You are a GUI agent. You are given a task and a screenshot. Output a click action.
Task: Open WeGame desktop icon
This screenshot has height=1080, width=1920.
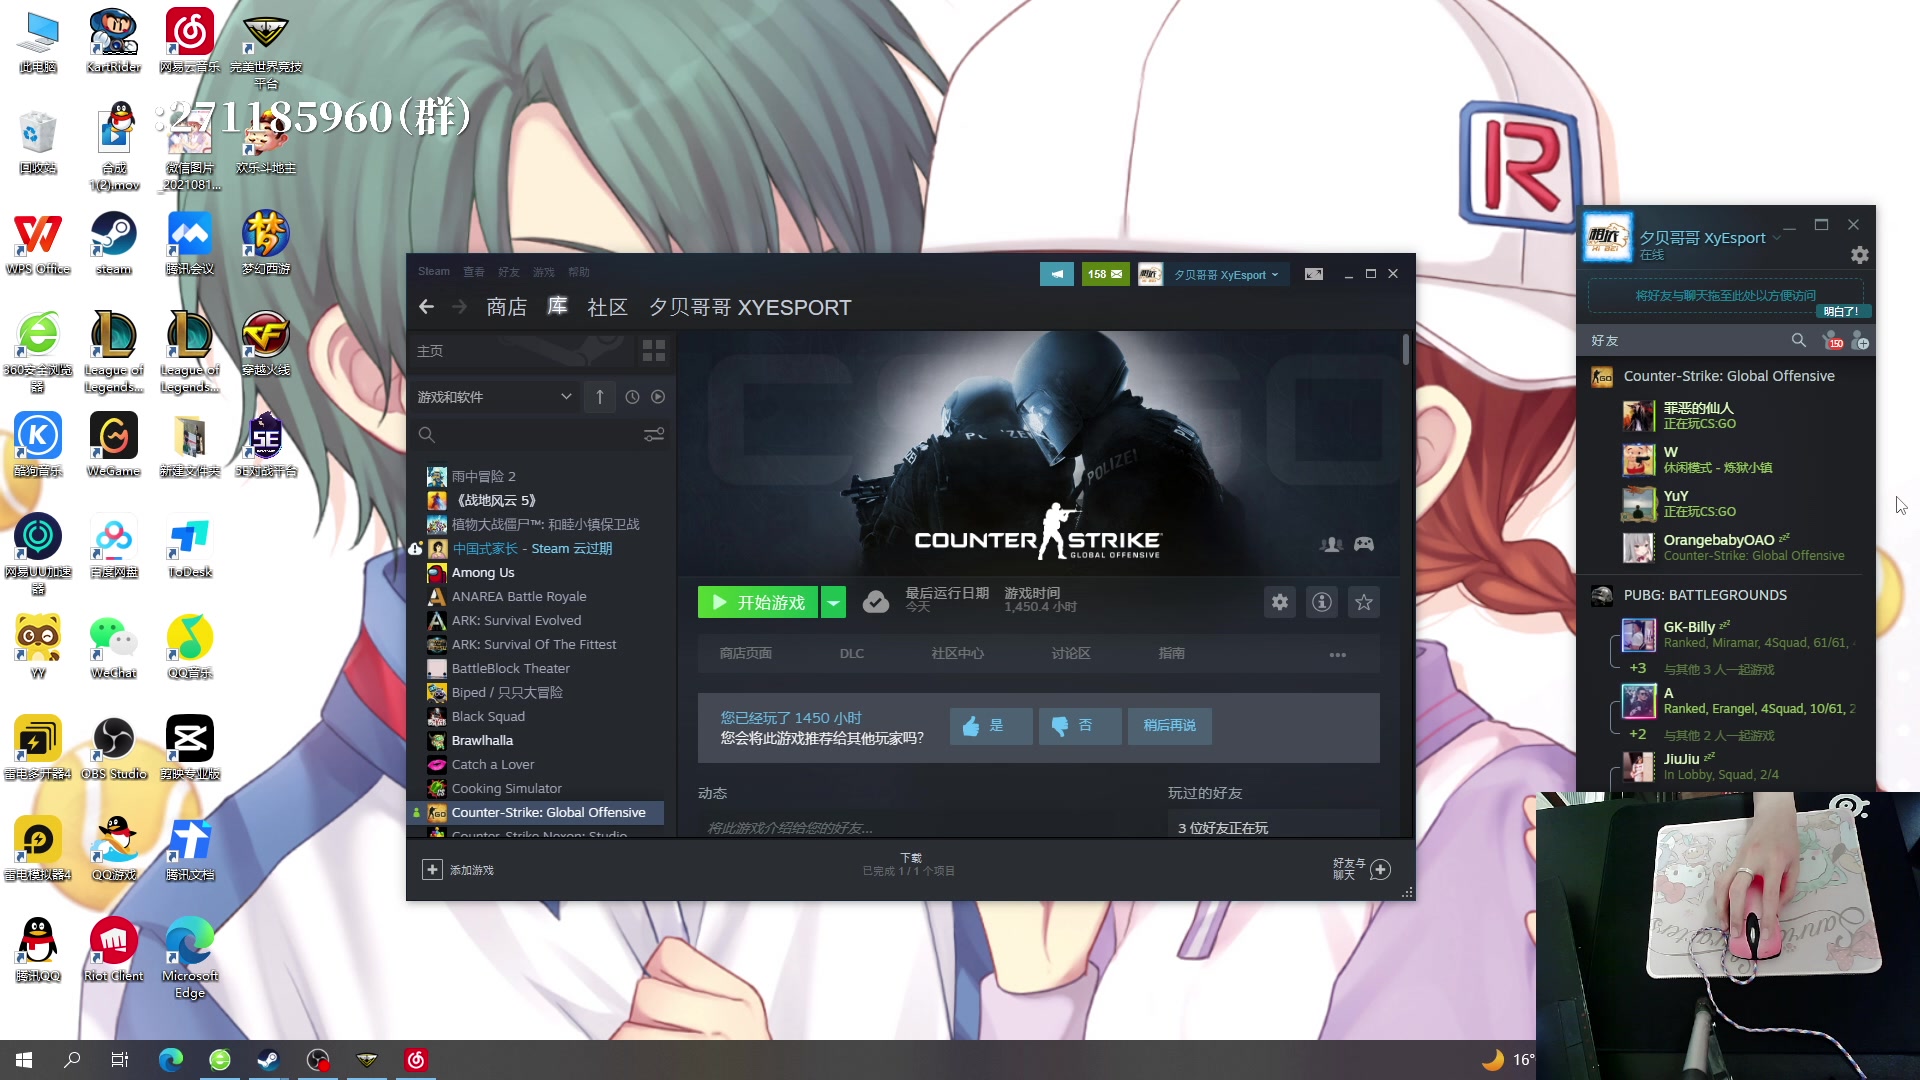(114, 445)
